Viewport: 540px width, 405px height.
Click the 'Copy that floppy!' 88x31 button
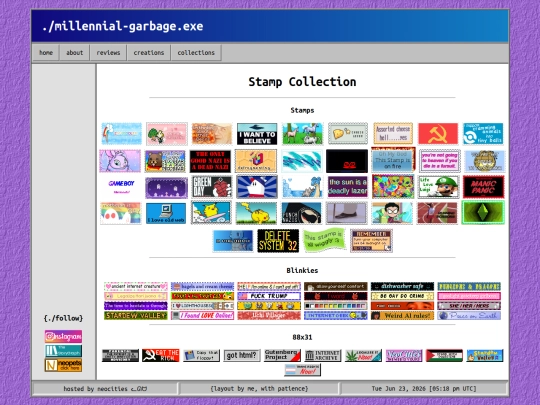(201, 355)
